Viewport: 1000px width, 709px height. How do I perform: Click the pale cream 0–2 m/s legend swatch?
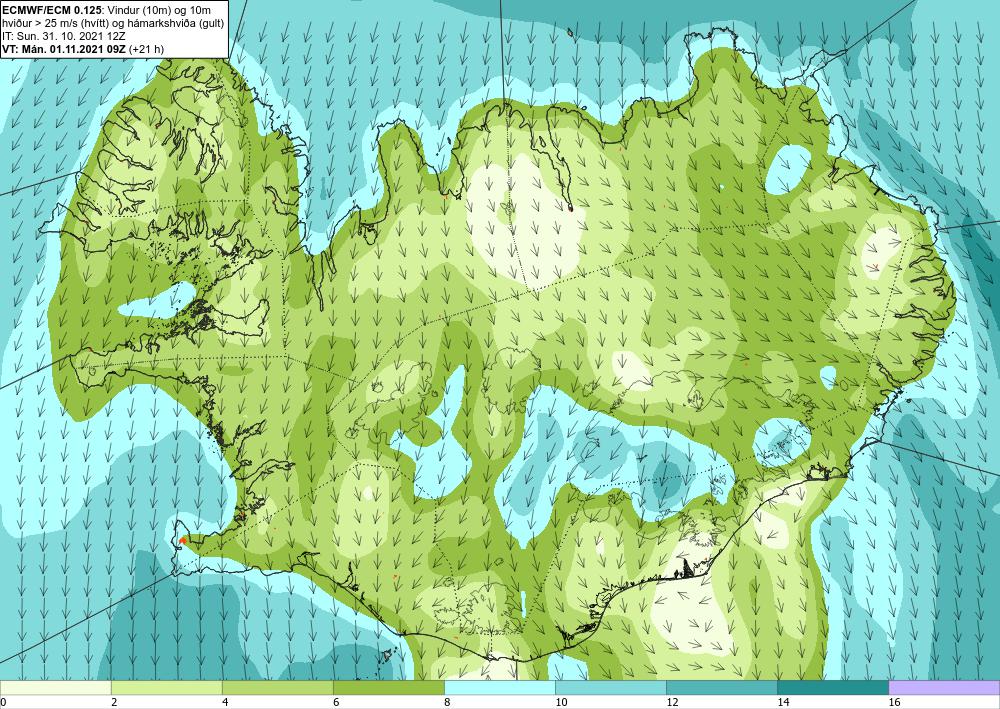tap(55, 687)
